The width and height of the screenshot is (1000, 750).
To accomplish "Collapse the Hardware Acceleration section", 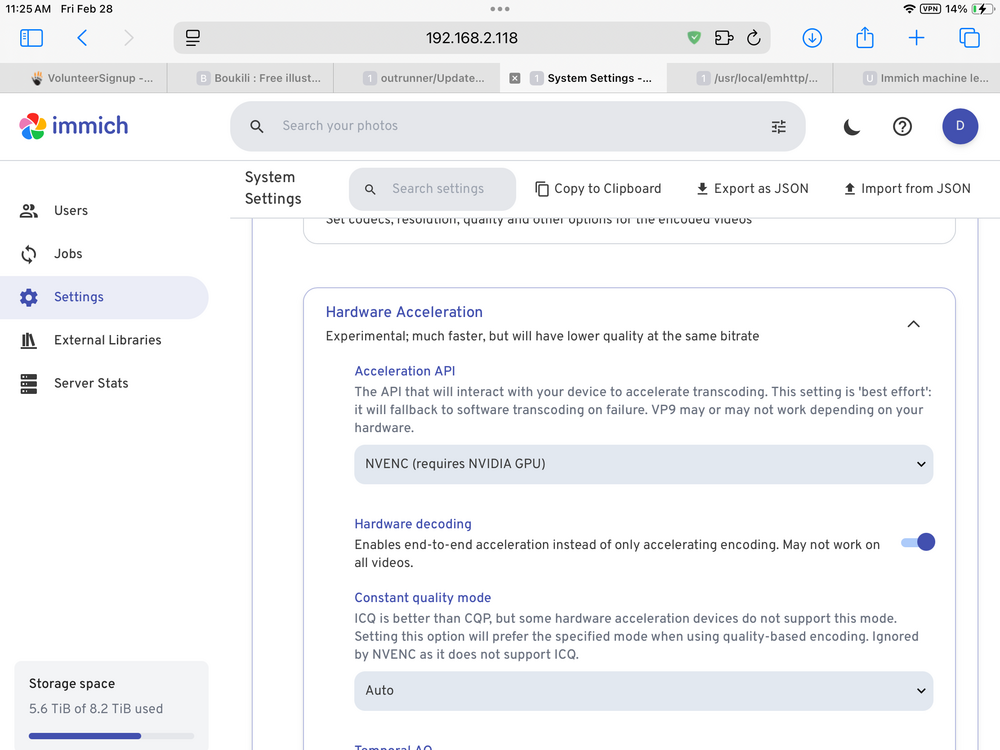I will click(x=913, y=324).
